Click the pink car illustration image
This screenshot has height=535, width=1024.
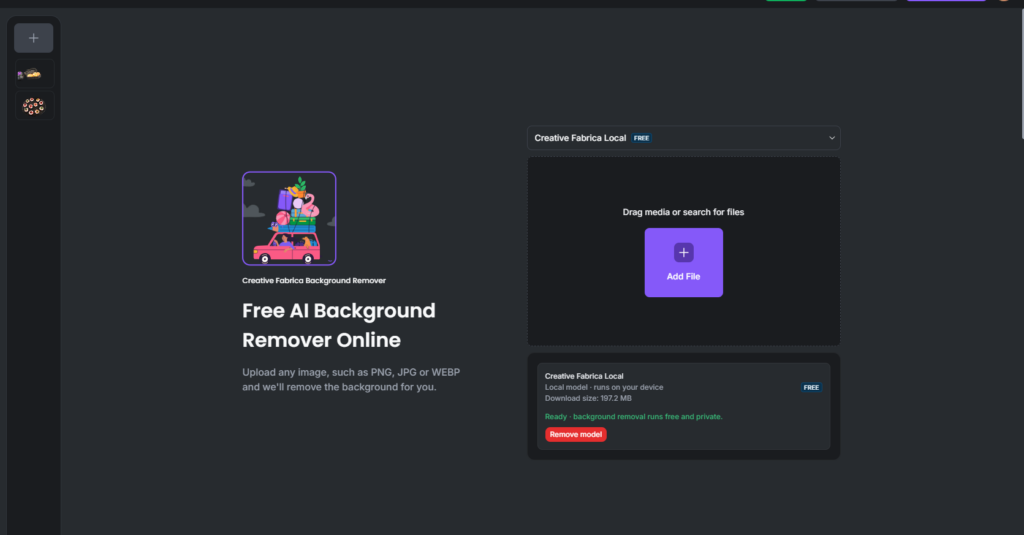(x=289, y=218)
